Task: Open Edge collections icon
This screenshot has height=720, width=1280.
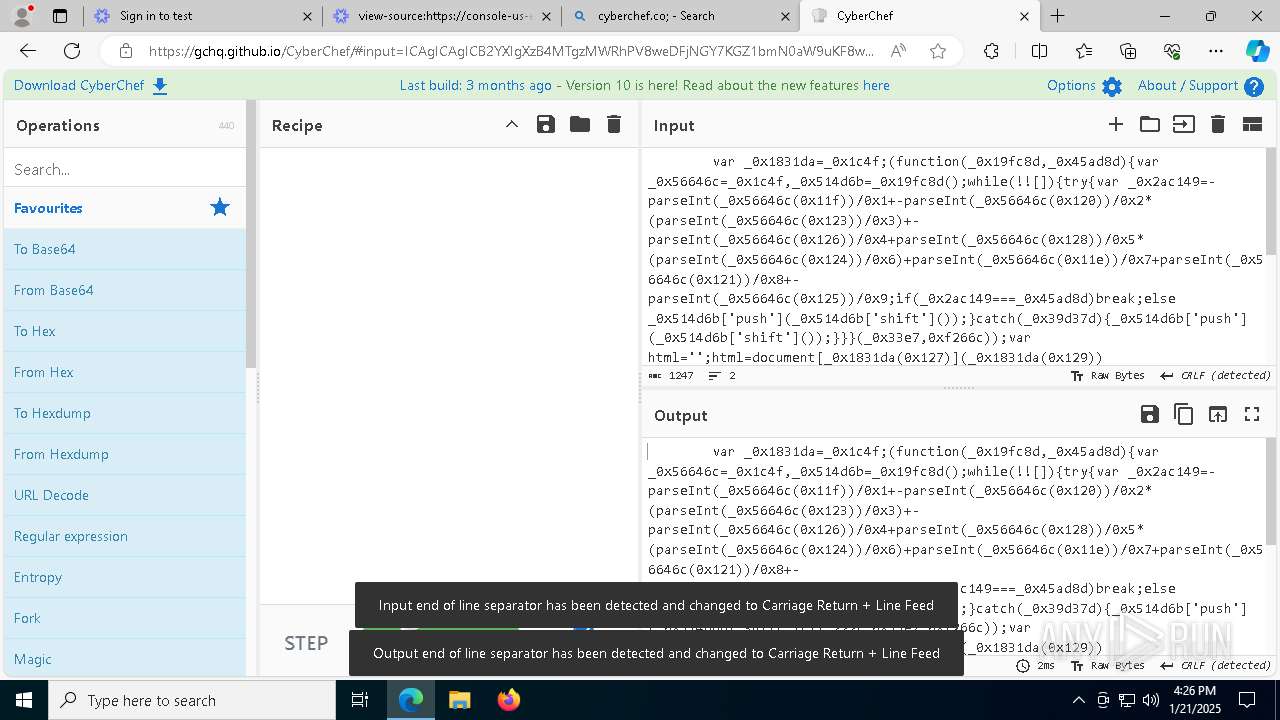Action: point(1128,51)
